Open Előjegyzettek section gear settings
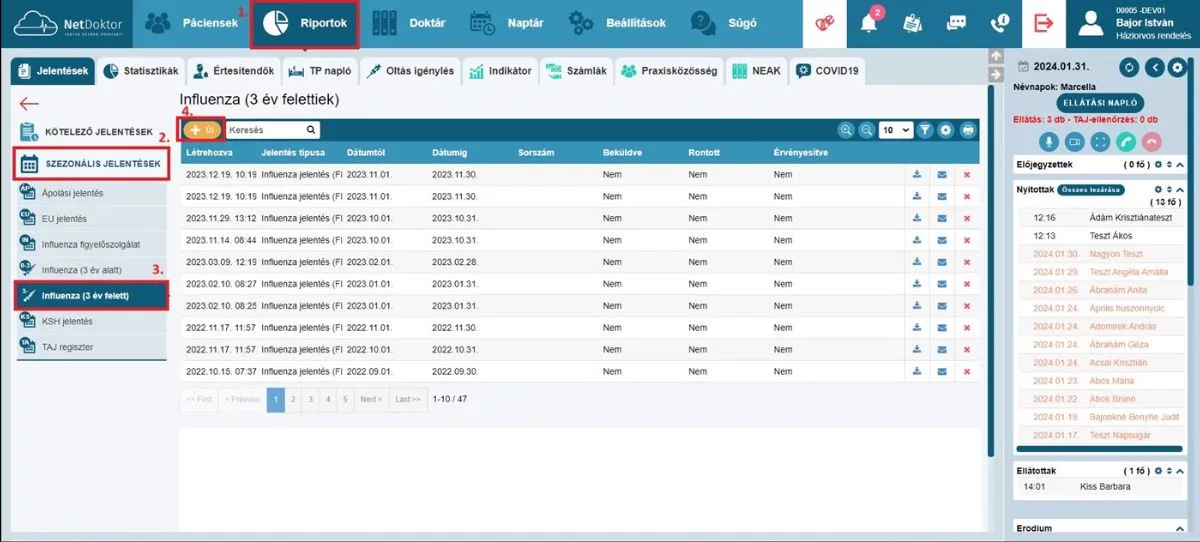 (x=1158, y=164)
